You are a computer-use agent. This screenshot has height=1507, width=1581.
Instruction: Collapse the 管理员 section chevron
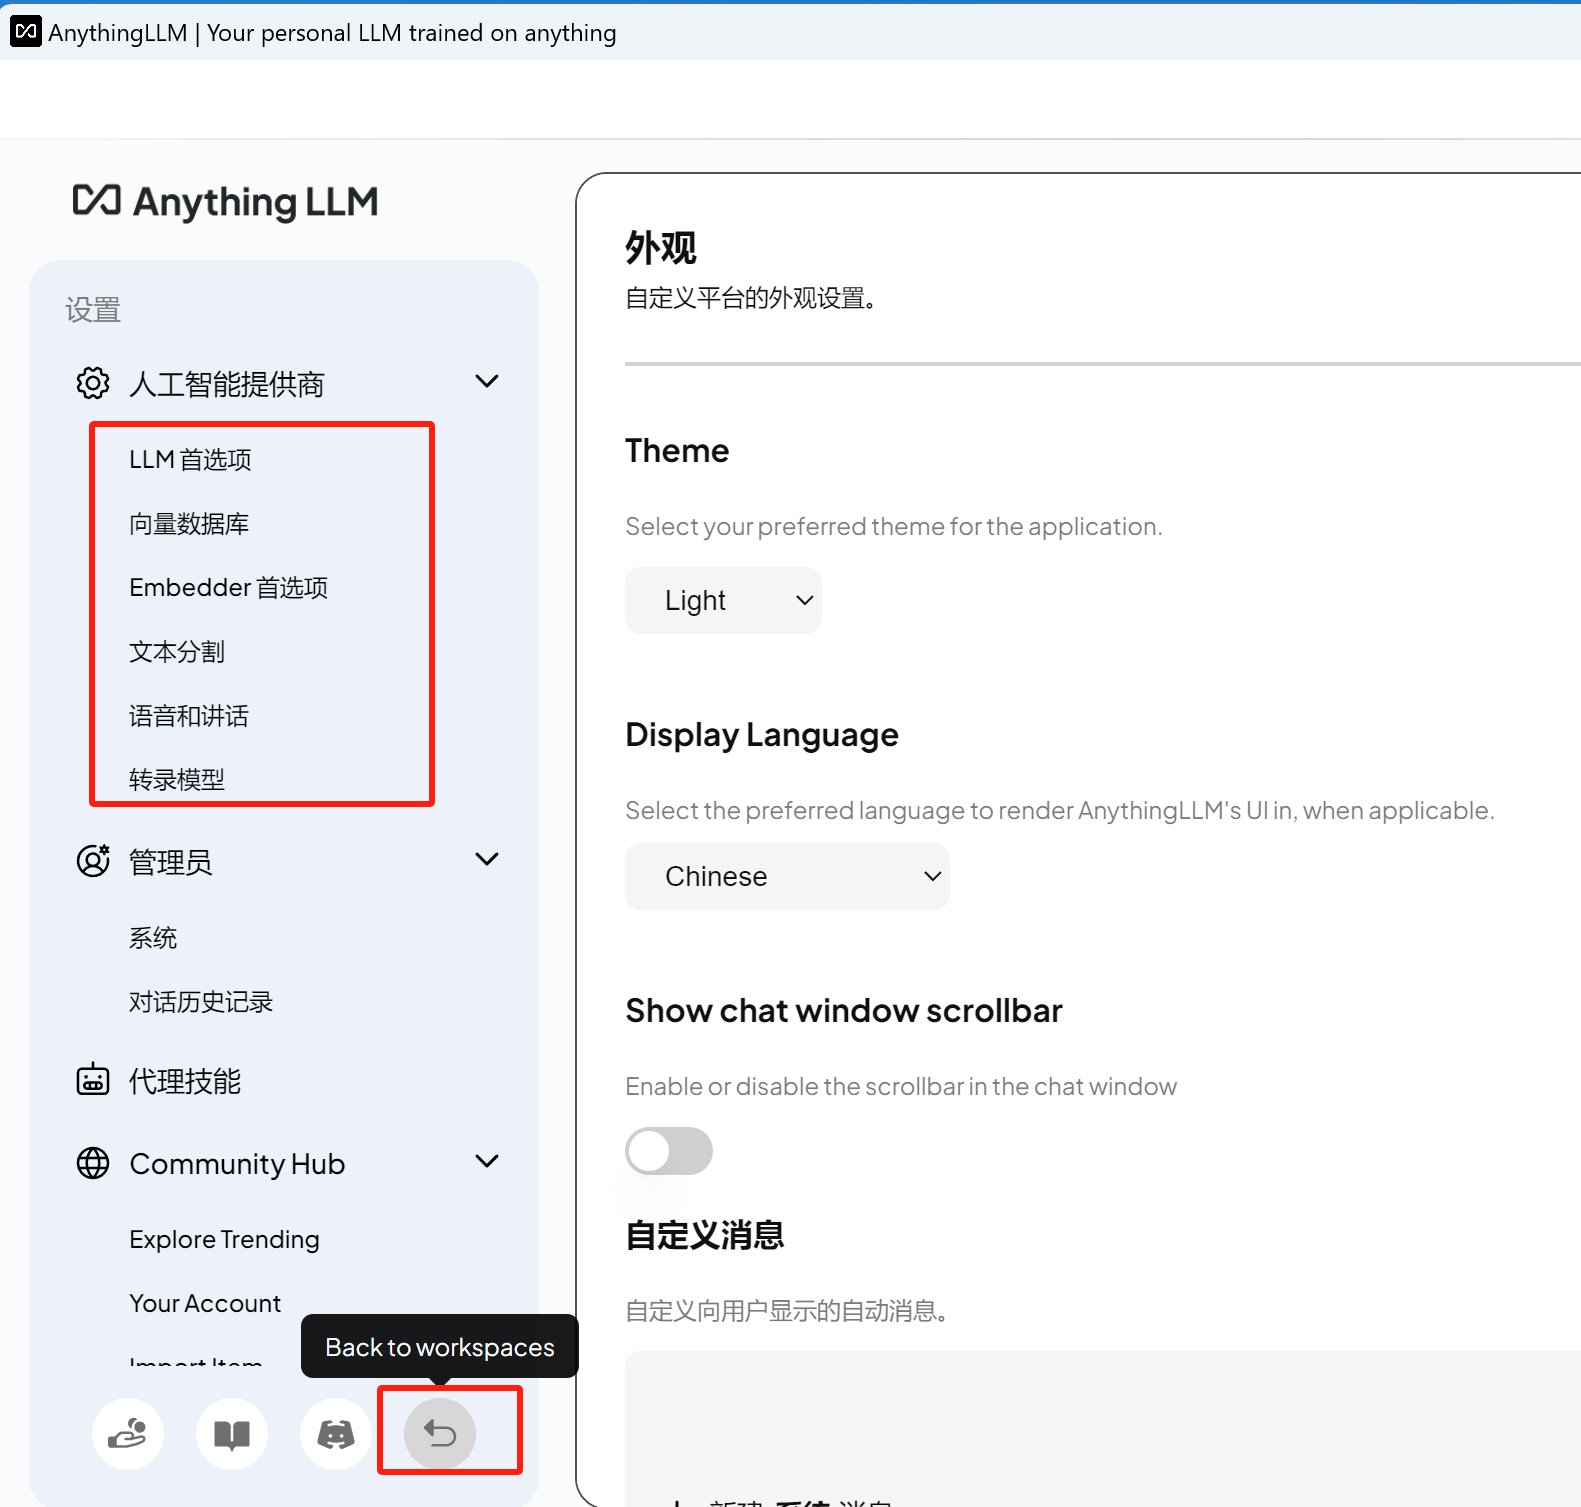coord(487,859)
